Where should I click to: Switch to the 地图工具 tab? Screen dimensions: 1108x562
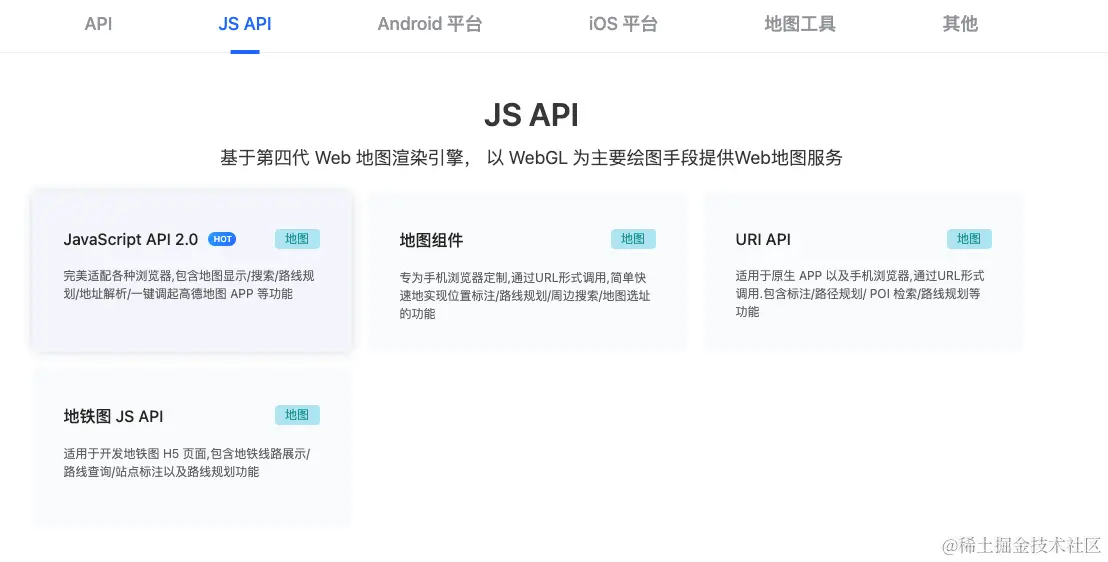click(x=800, y=24)
